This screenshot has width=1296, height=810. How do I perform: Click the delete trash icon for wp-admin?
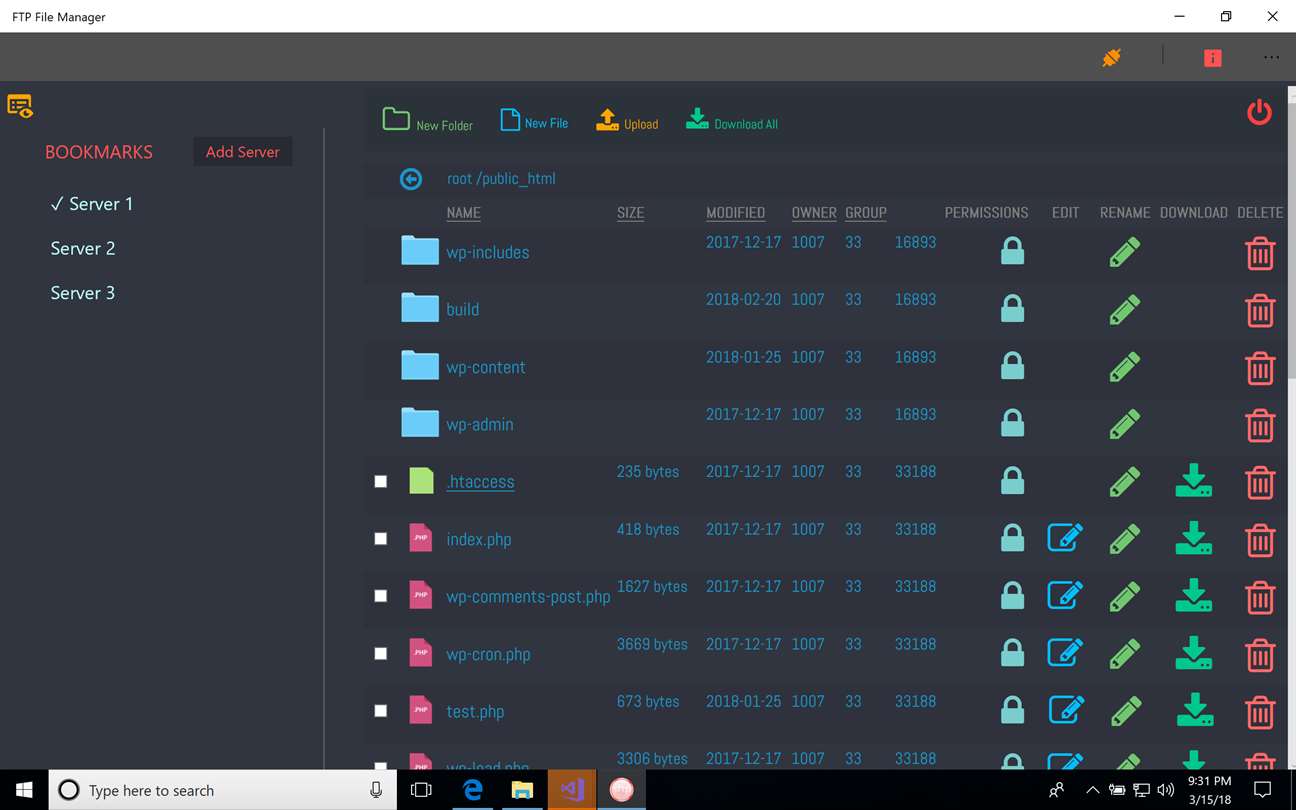click(1260, 425)
